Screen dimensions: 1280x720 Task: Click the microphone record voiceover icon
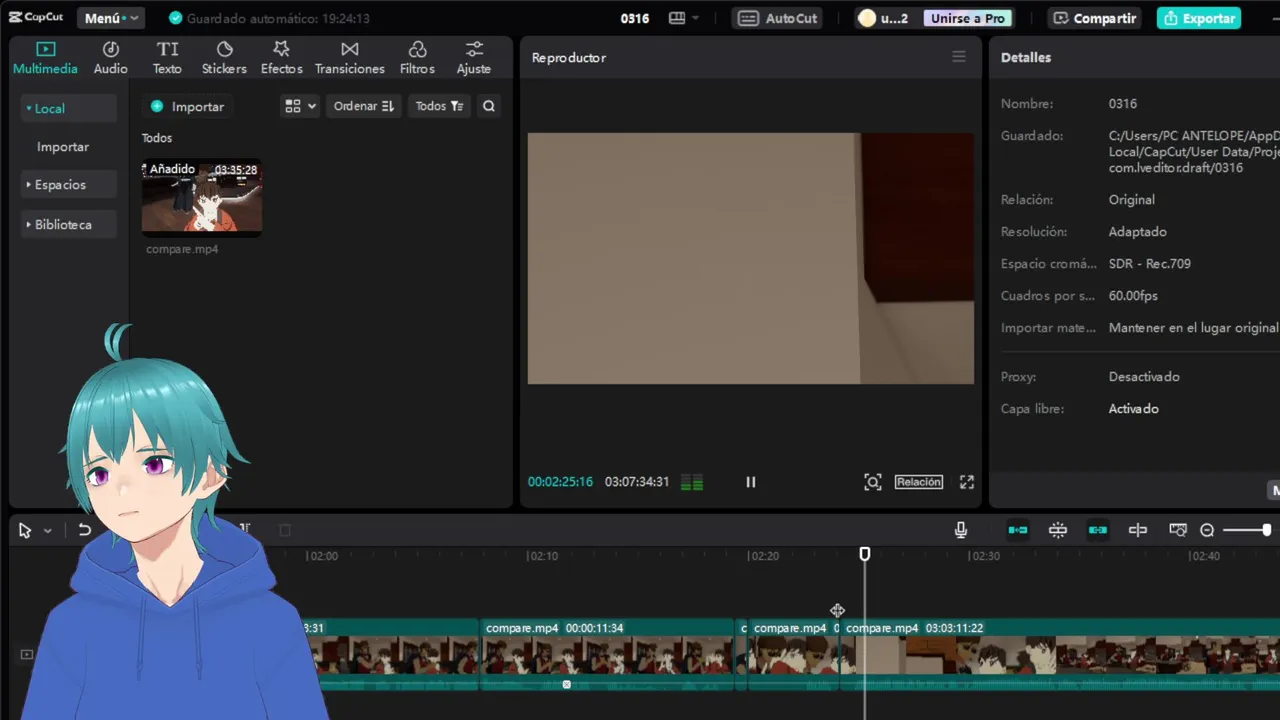[961, 530]
